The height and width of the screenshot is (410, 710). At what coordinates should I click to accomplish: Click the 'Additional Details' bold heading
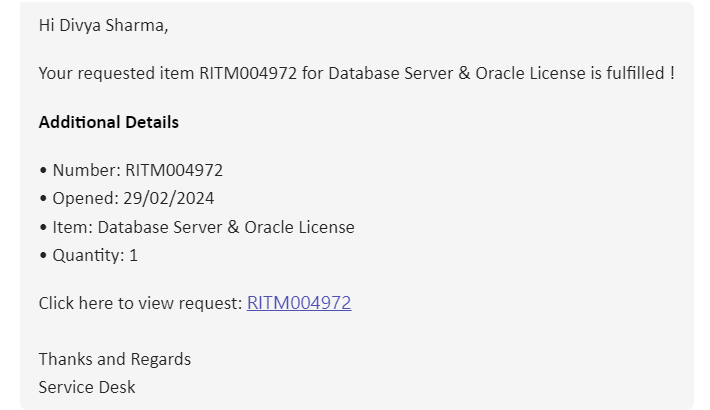(x=109, y=122)
